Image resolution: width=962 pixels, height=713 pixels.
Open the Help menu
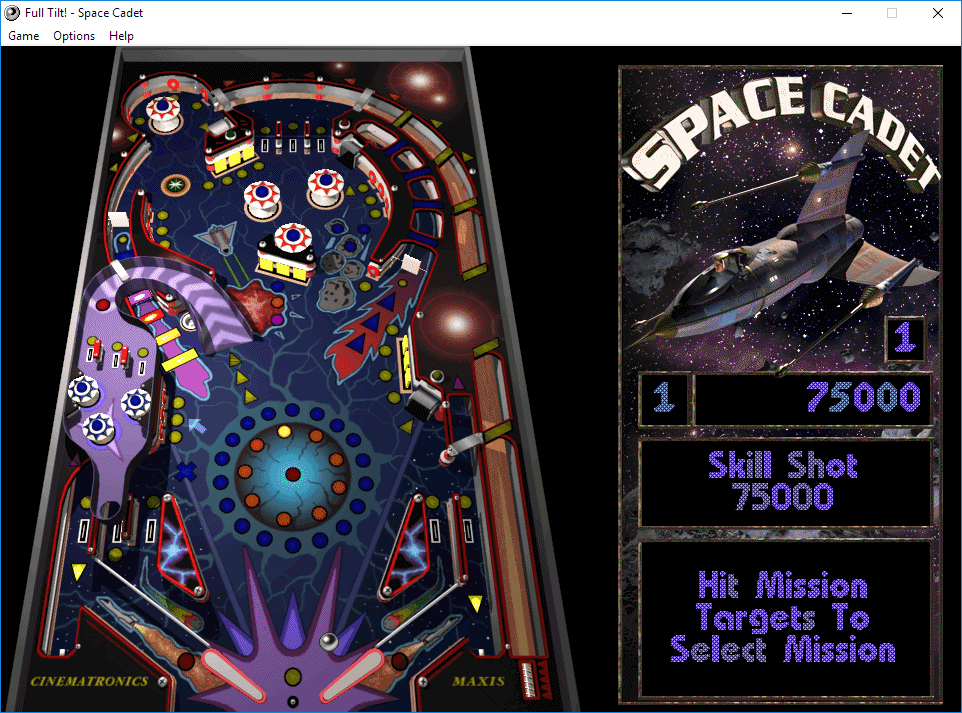[121, 35]
